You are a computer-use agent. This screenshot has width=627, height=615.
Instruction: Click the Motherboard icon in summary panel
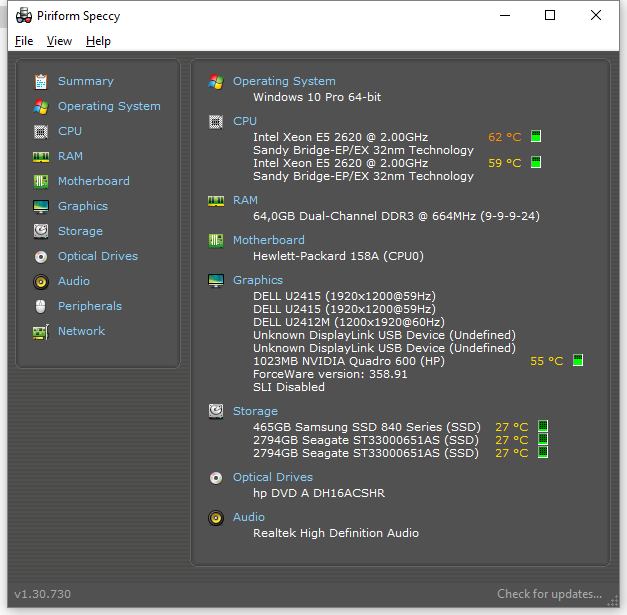point(216,241)
